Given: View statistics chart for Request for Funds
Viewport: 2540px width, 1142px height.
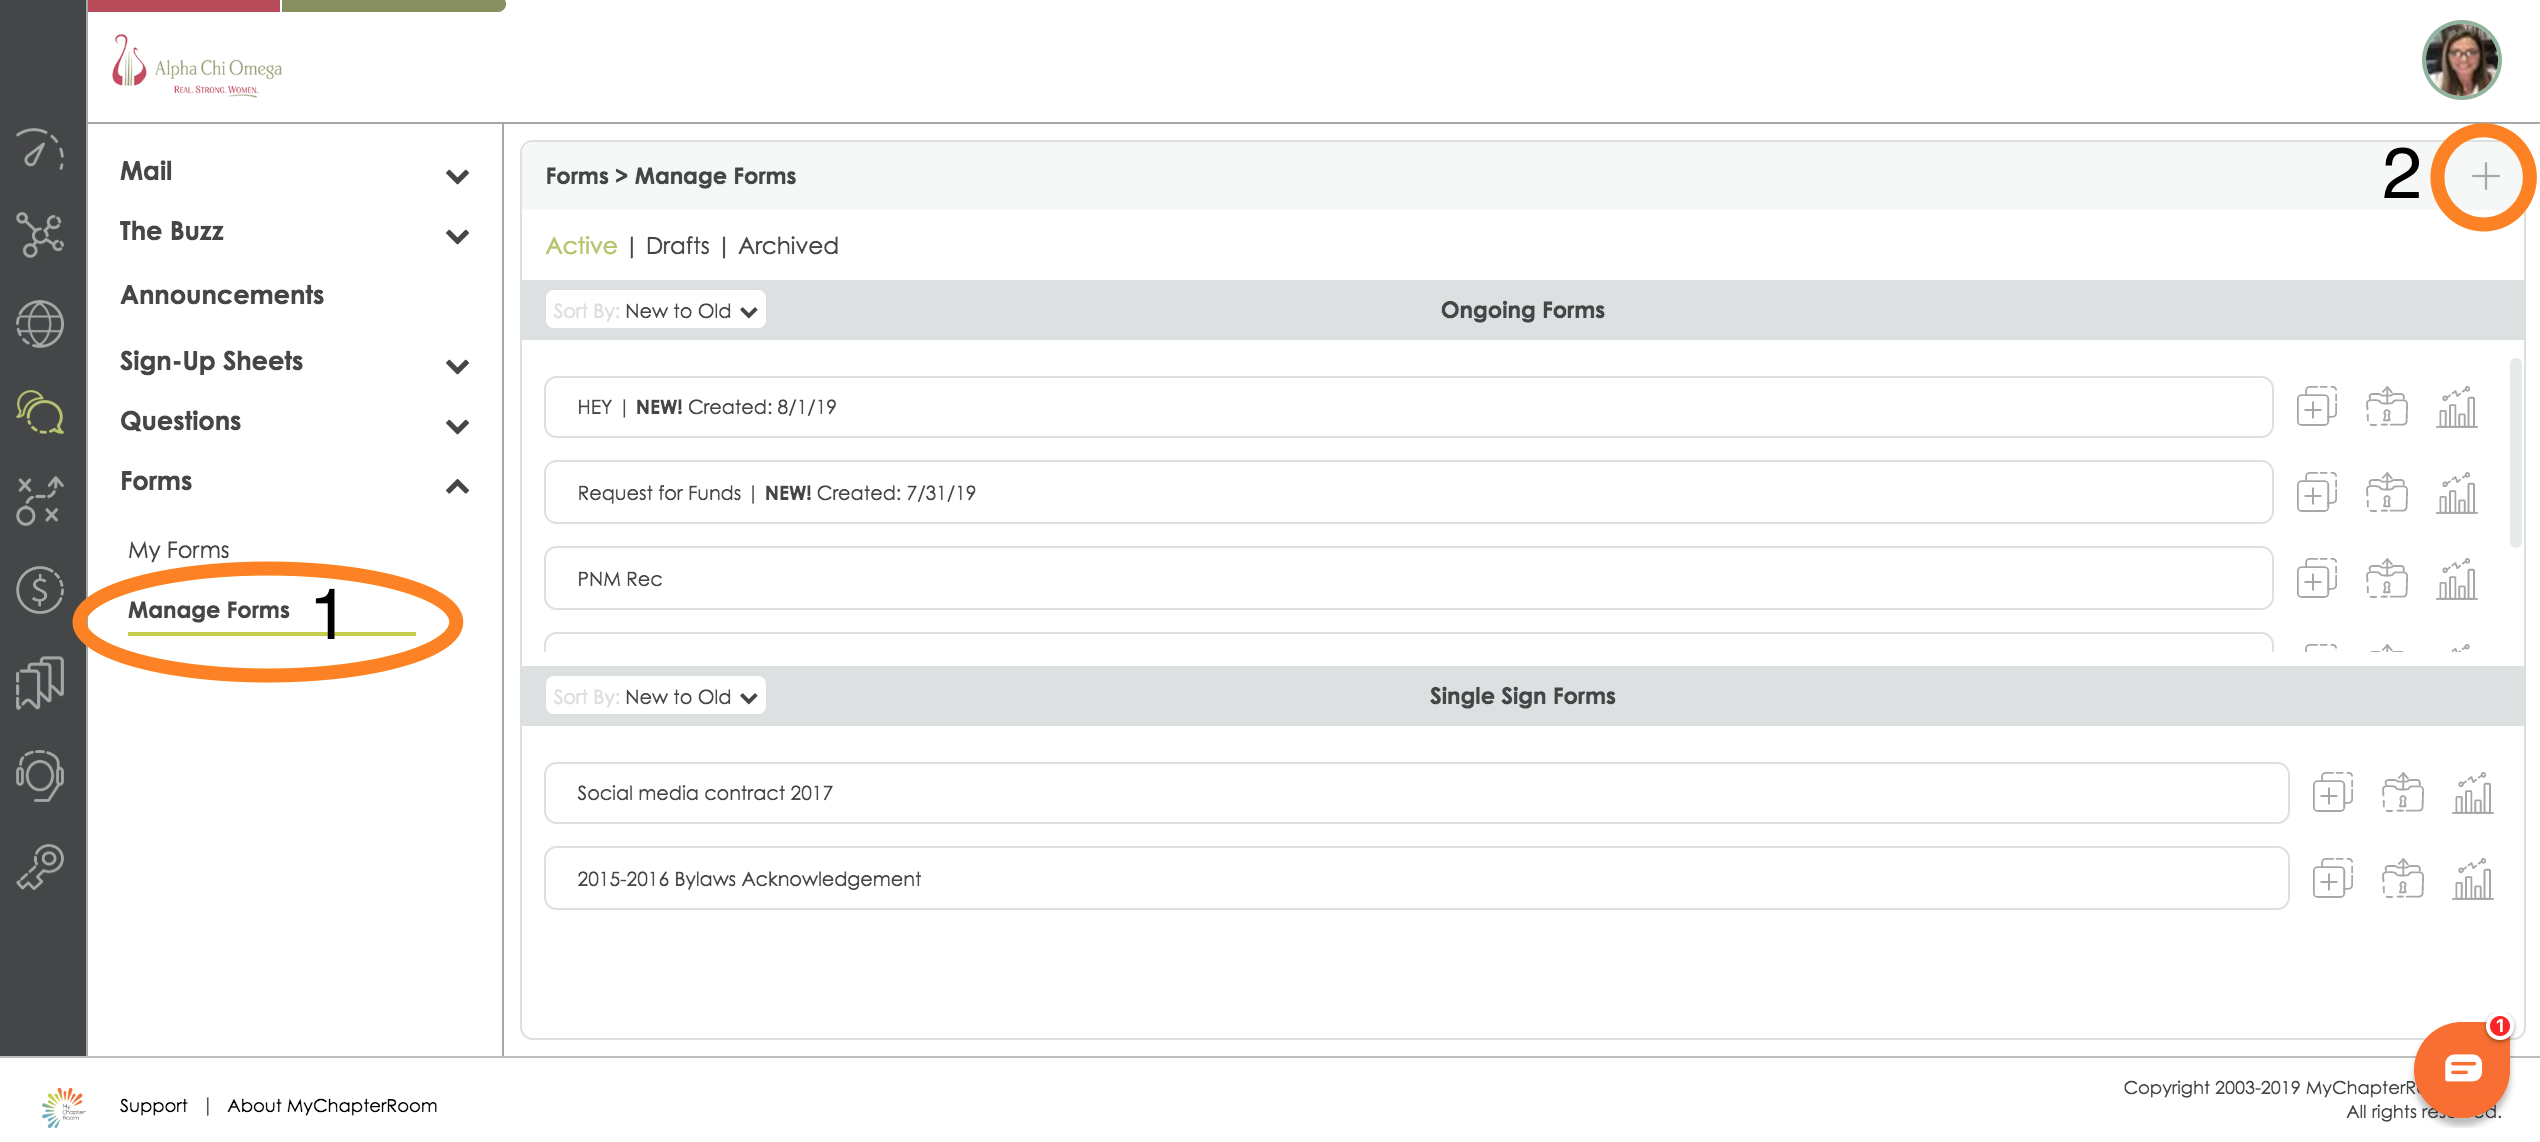Looking at the screenshot, I should click(x=2456, y=493).
